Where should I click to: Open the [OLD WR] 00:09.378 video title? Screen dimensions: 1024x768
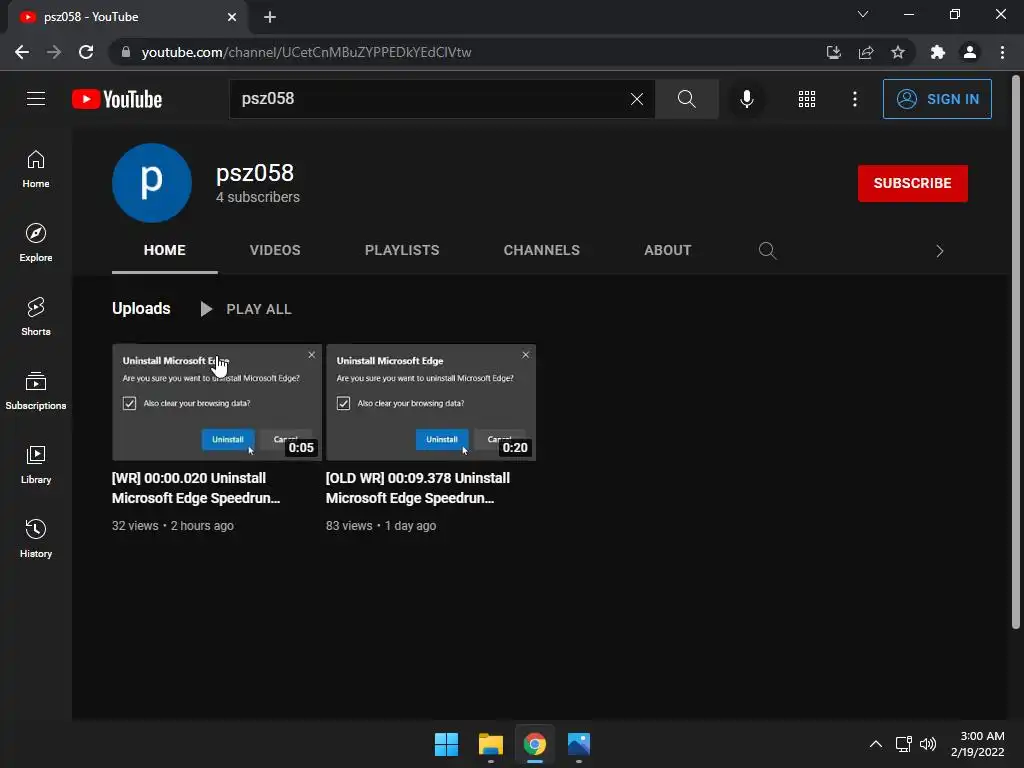pos(418,488)
